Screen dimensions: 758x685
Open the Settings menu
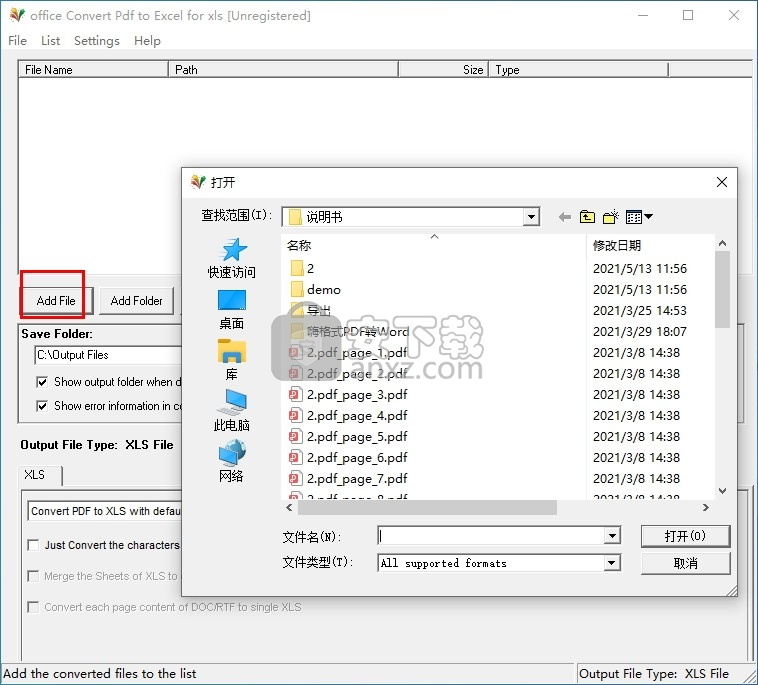point(97,41)
